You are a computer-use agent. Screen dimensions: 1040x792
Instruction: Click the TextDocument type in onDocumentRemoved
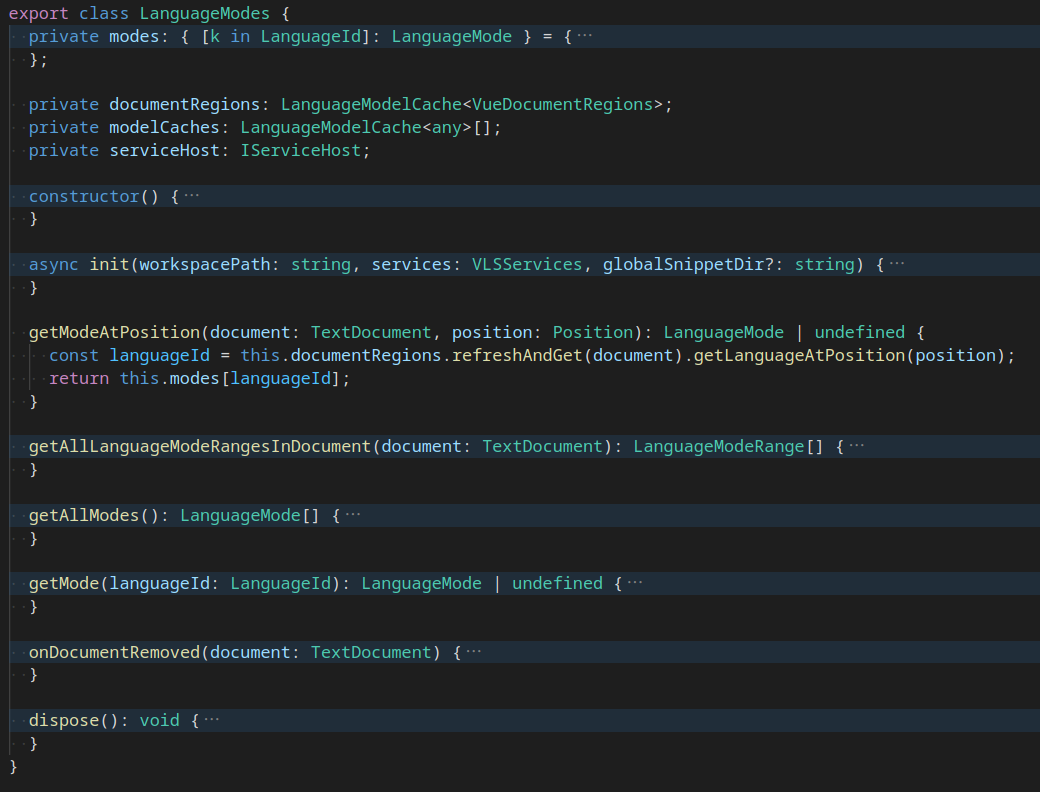coord(370,651)
